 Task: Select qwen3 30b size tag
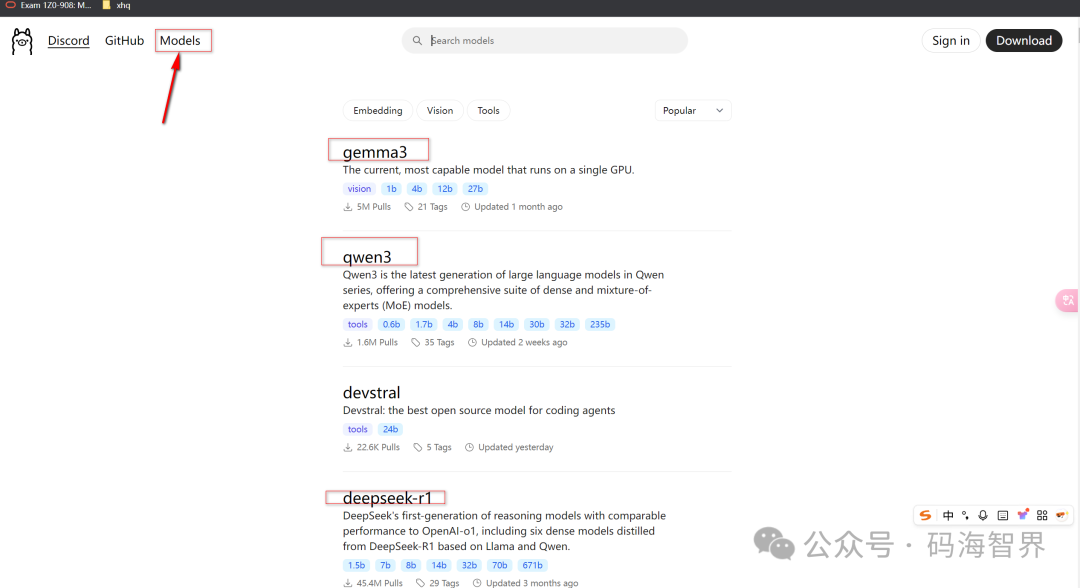(x=537, y=324)
